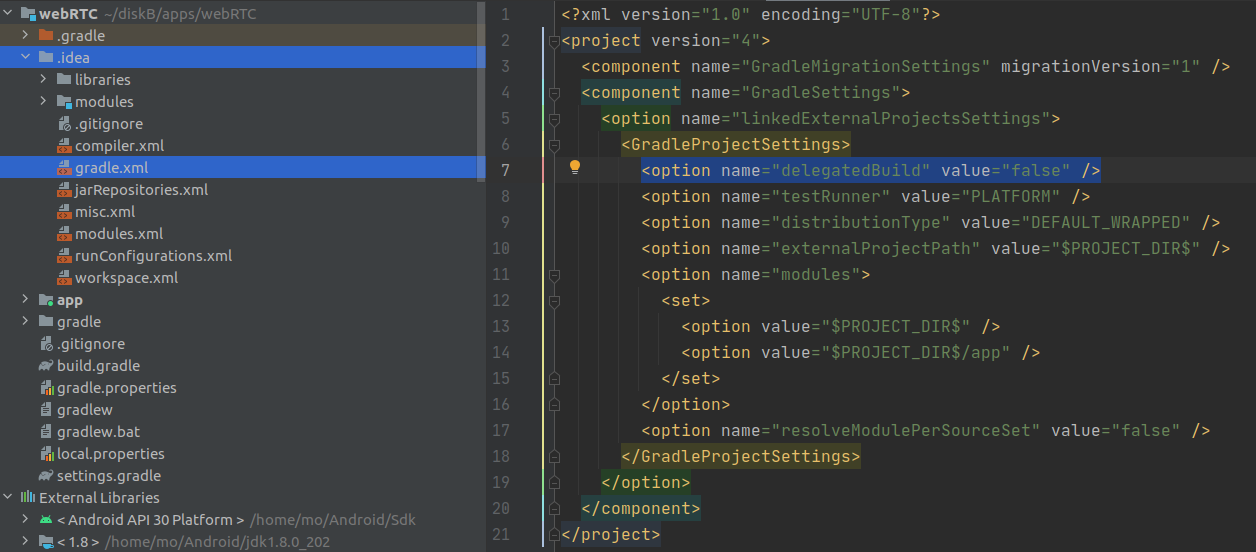This screenshot has height=552, width=1256.
Task: Click the compiler.xml file icon
Action: [x=64, y=146]
